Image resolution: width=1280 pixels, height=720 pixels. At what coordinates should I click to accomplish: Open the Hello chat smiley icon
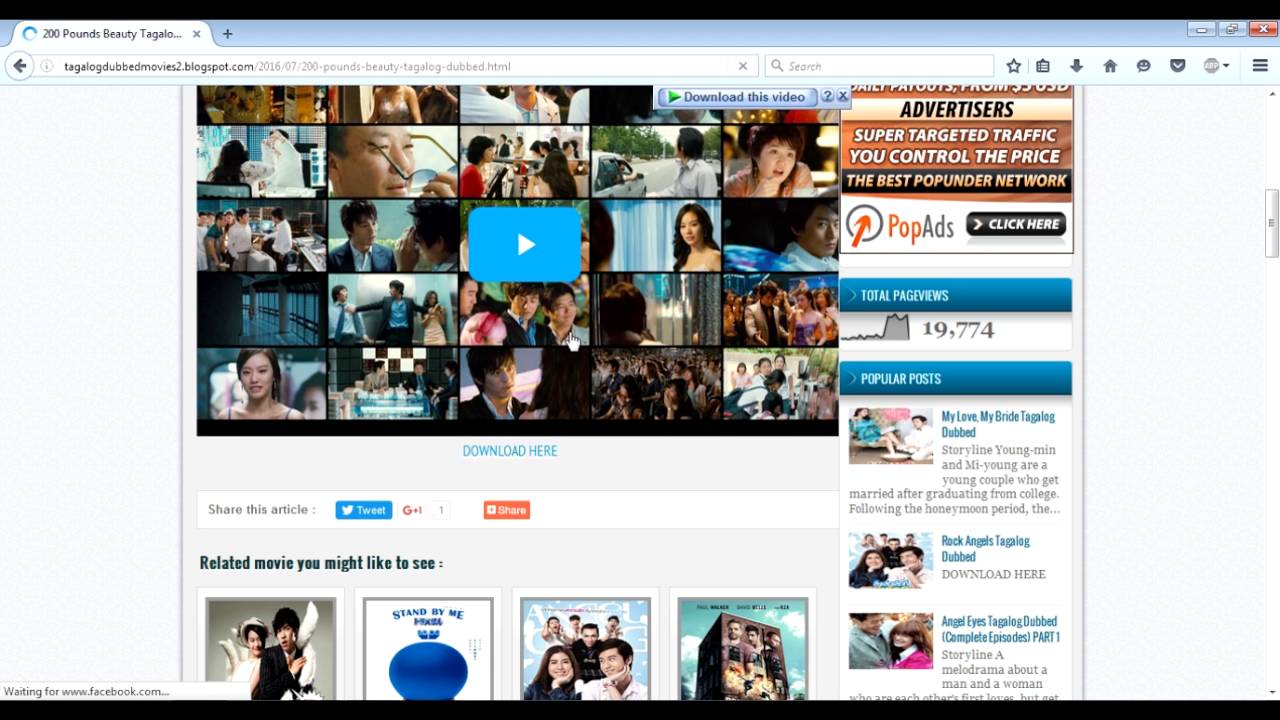[1144, 66]
